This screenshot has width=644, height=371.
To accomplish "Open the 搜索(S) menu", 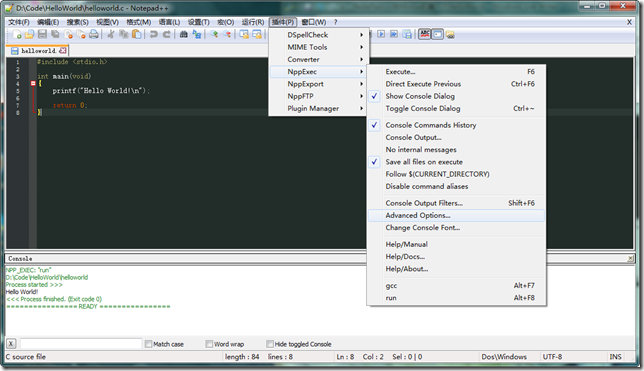I will (x=78, y=22).
